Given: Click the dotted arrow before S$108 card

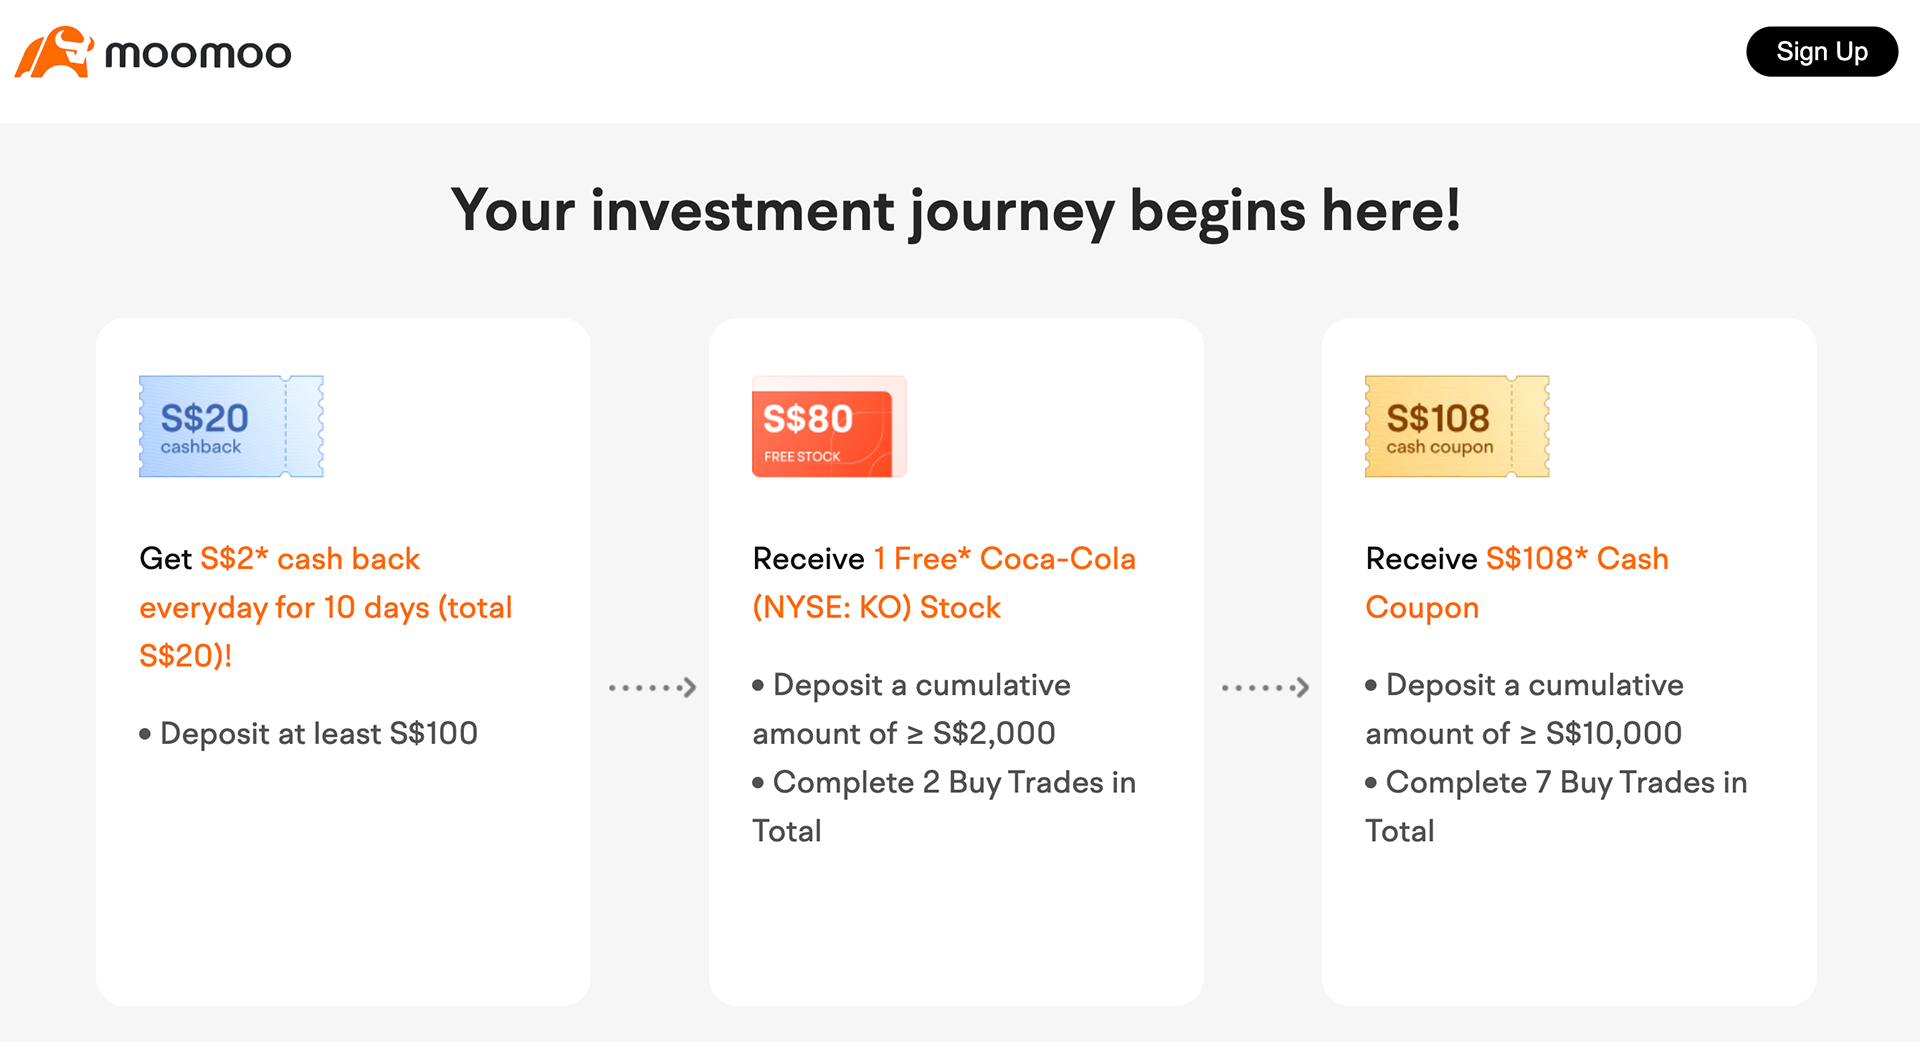Looking at the screenshot, I should pos(1265,687).
